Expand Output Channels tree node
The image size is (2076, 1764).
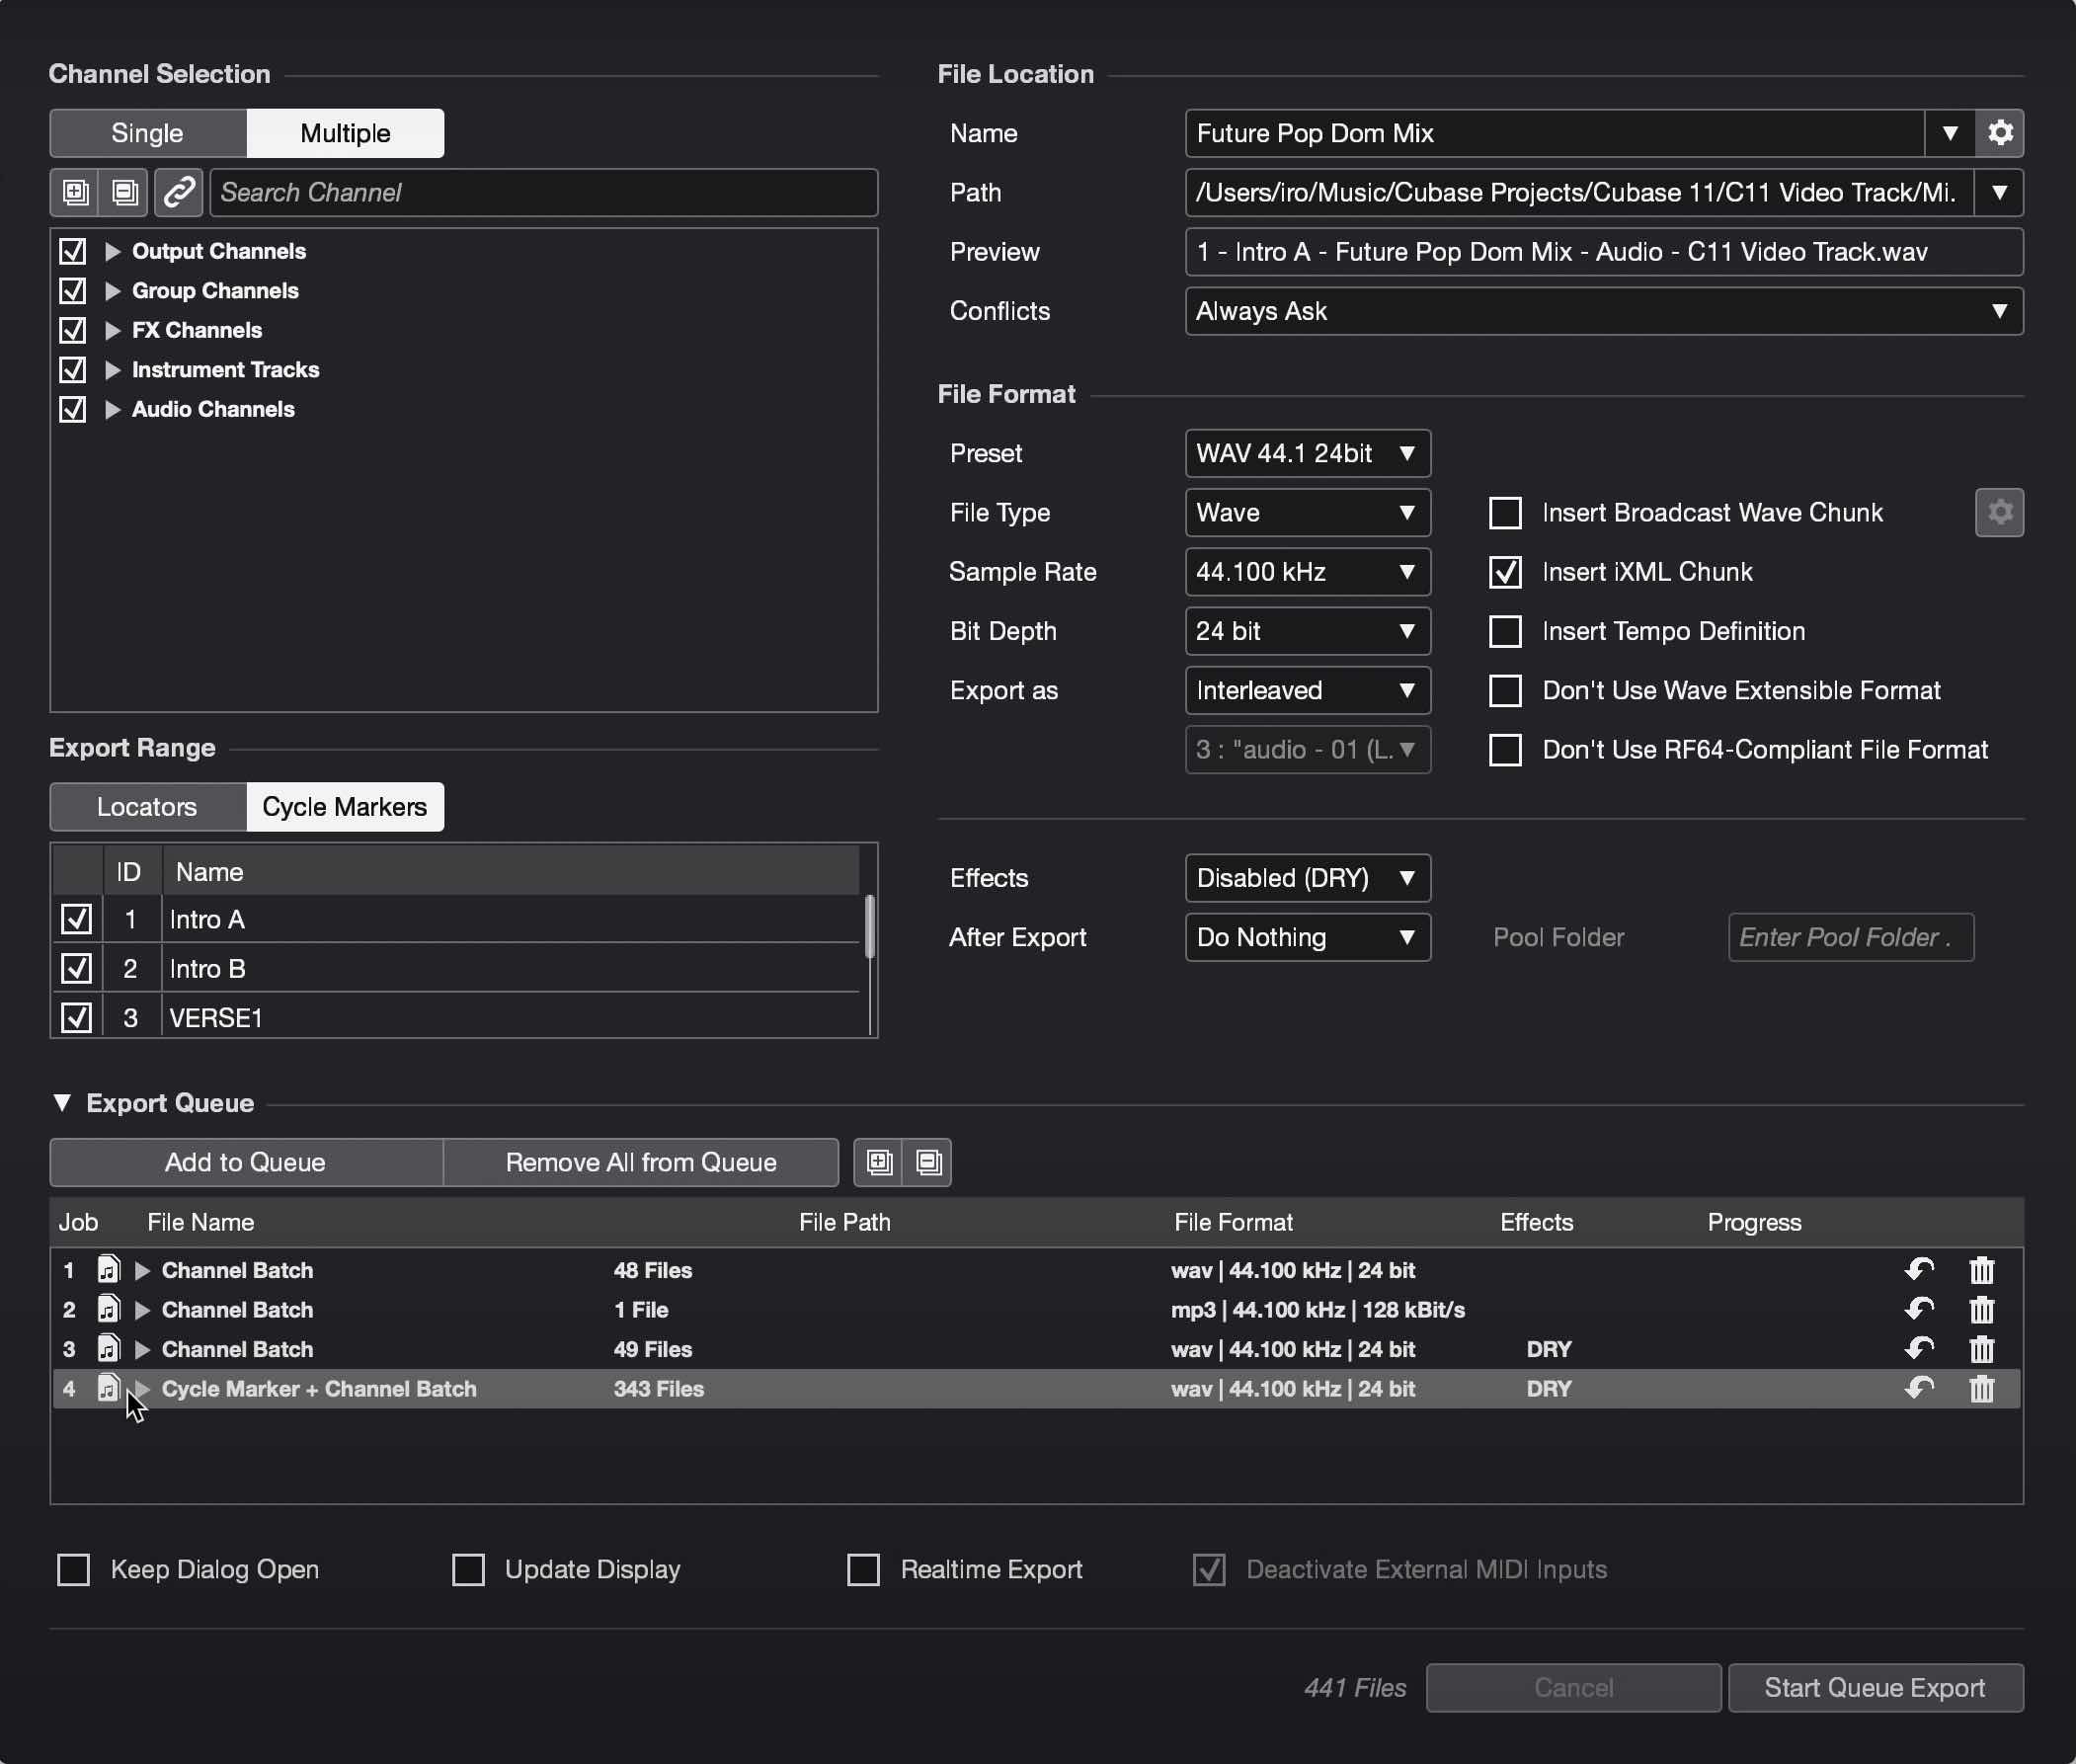[x=113, y=251]
